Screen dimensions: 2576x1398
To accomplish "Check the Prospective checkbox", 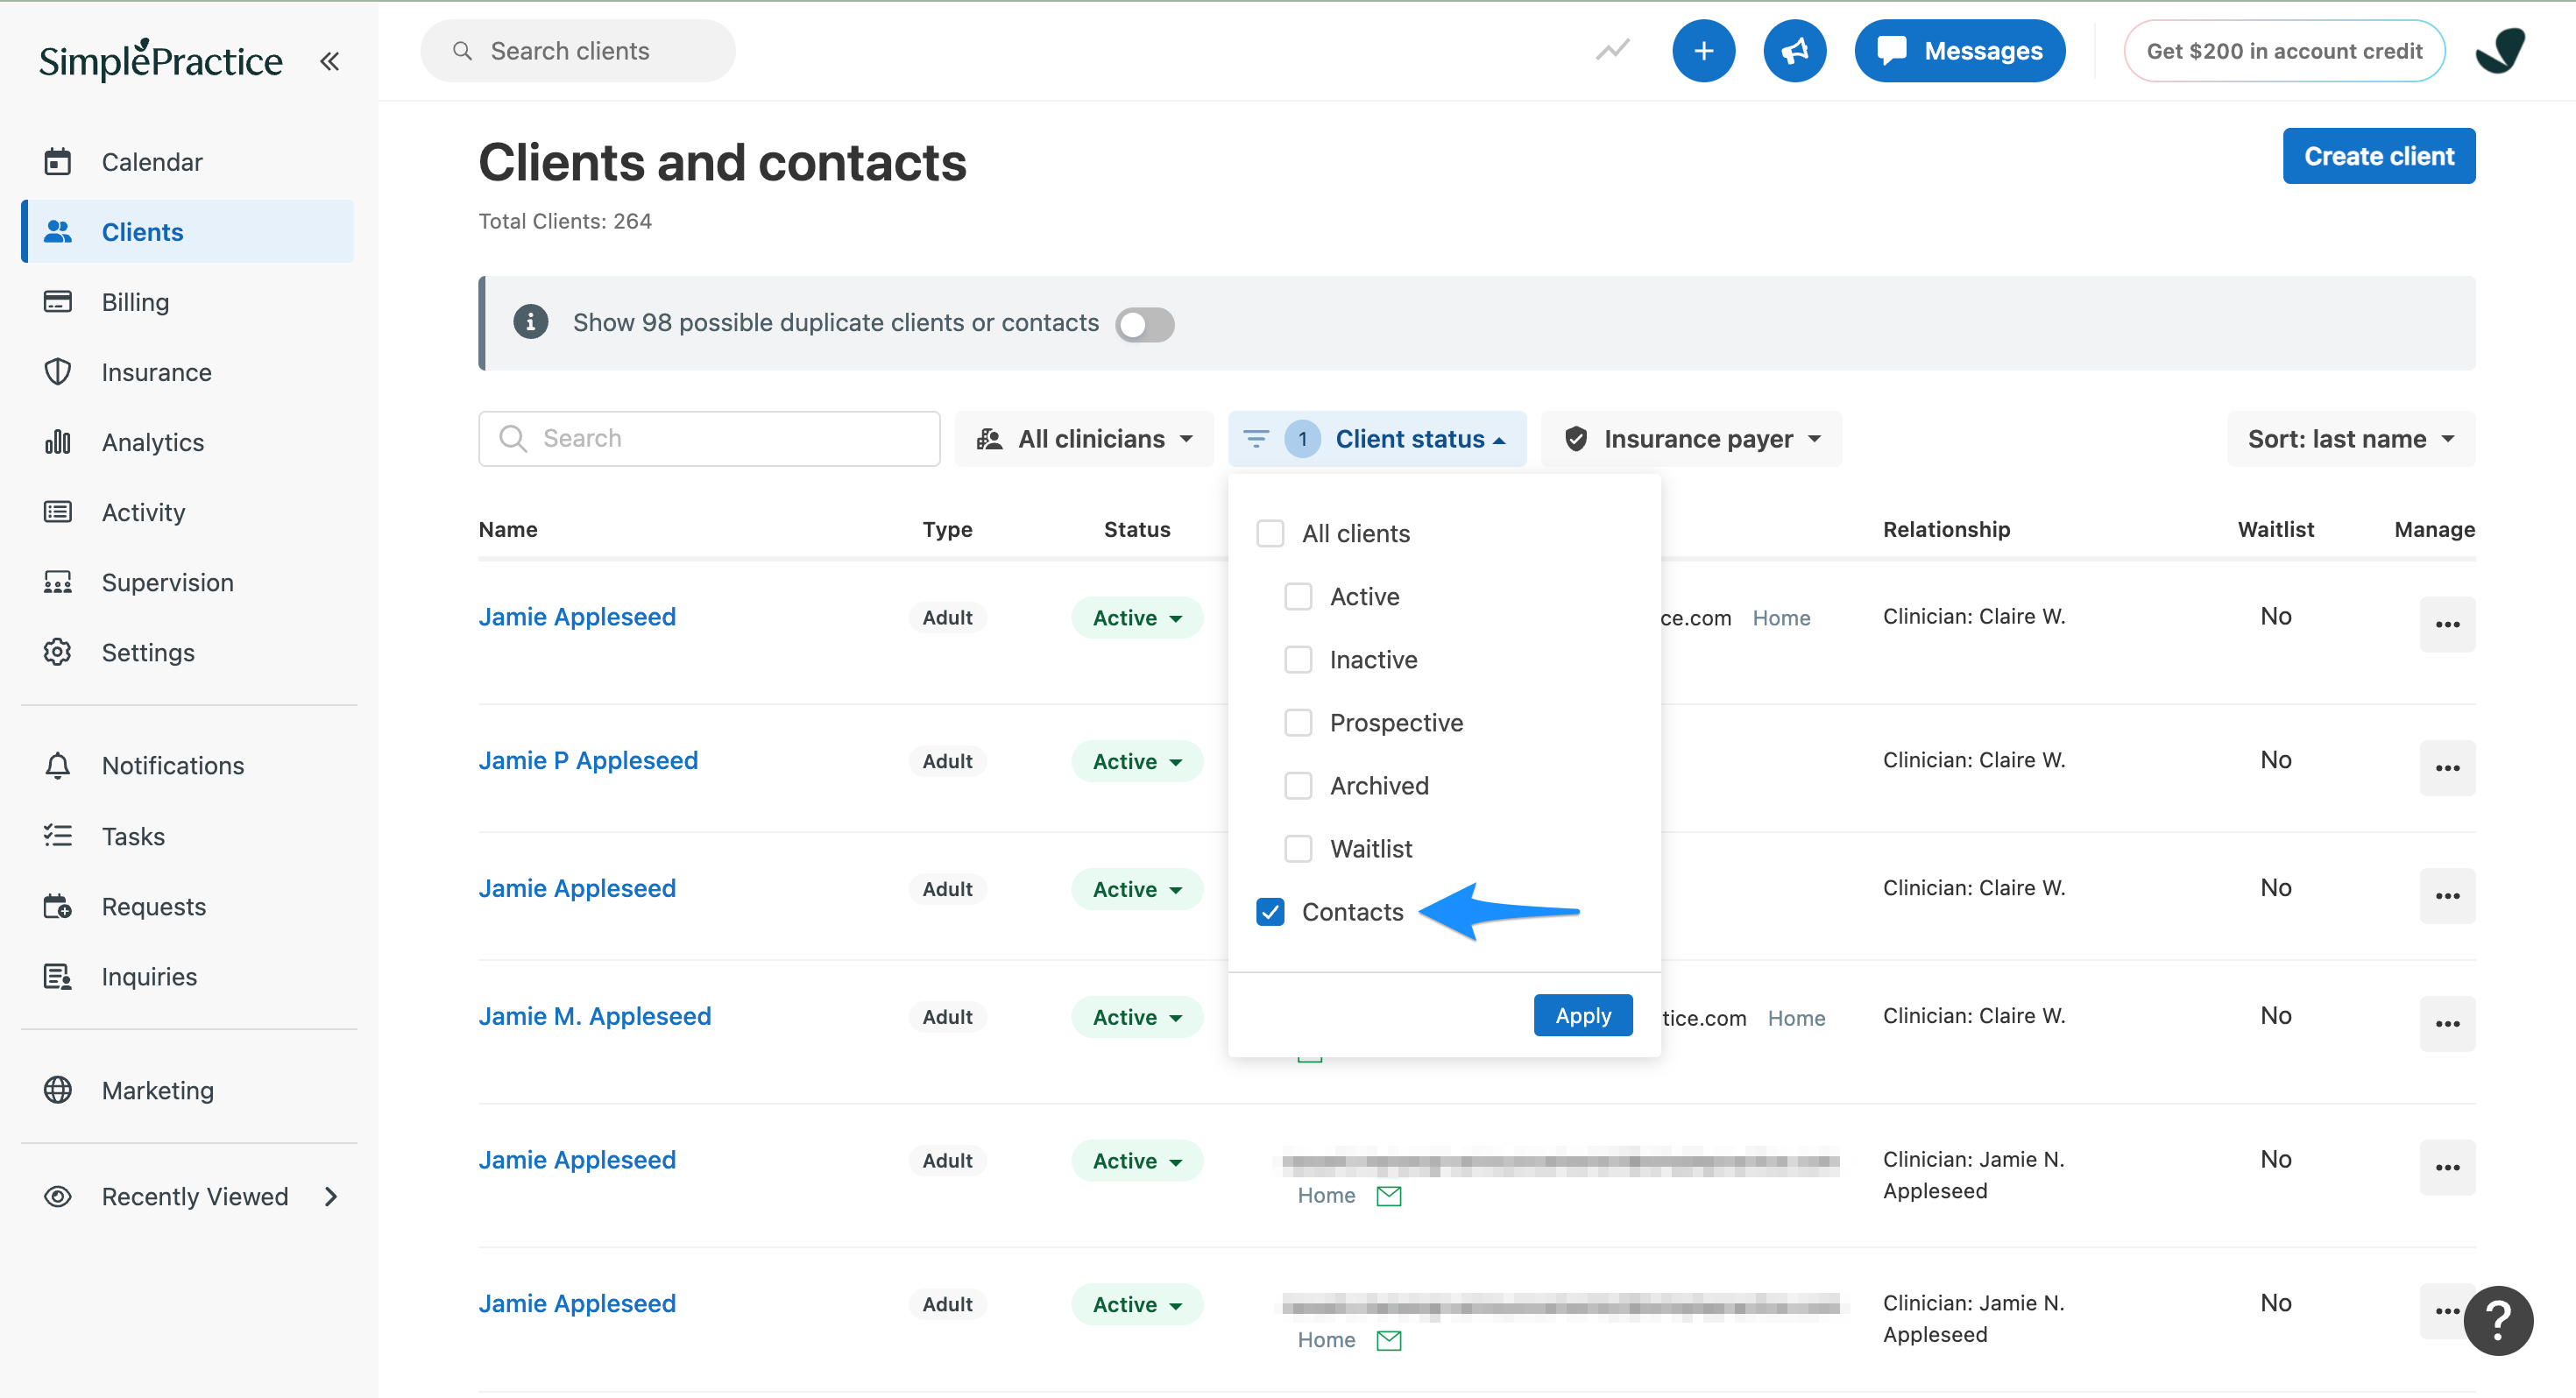I will [1298, 722].
